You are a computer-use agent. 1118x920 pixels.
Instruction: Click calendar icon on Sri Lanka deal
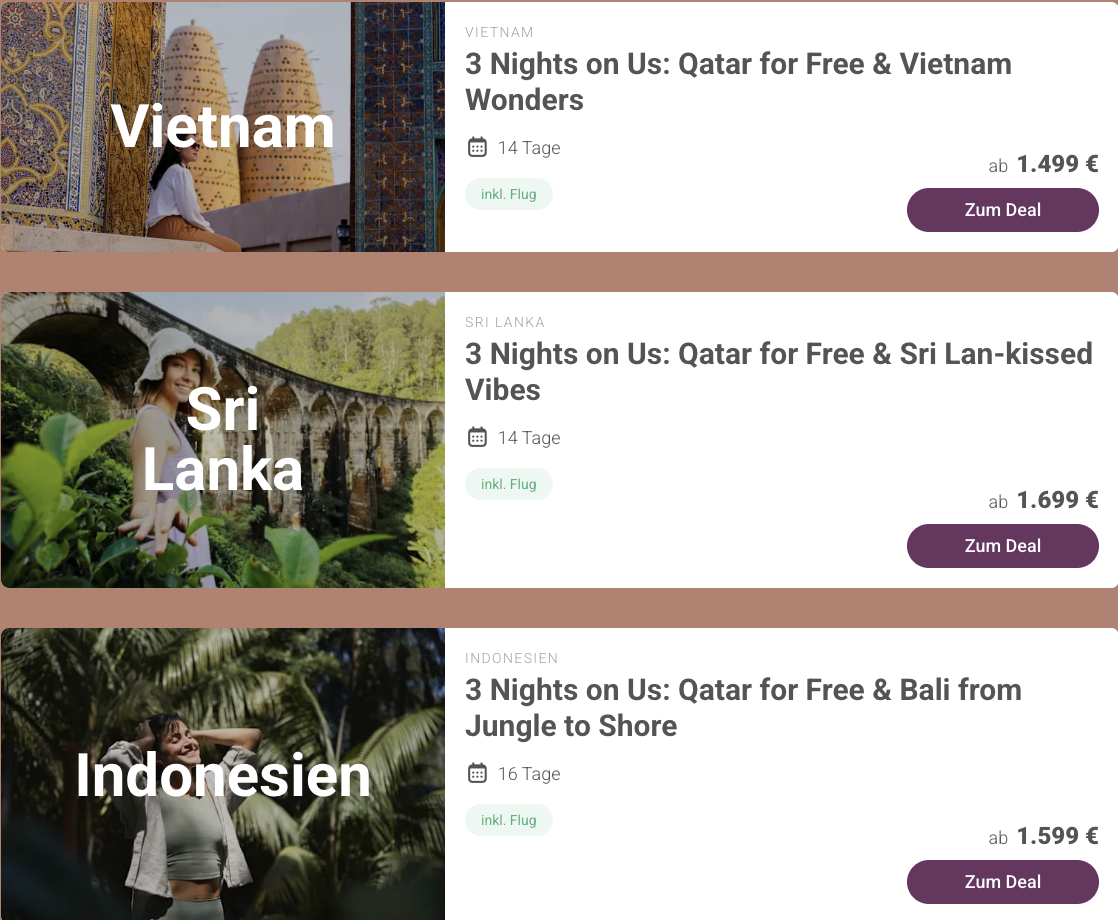point(477,438)
